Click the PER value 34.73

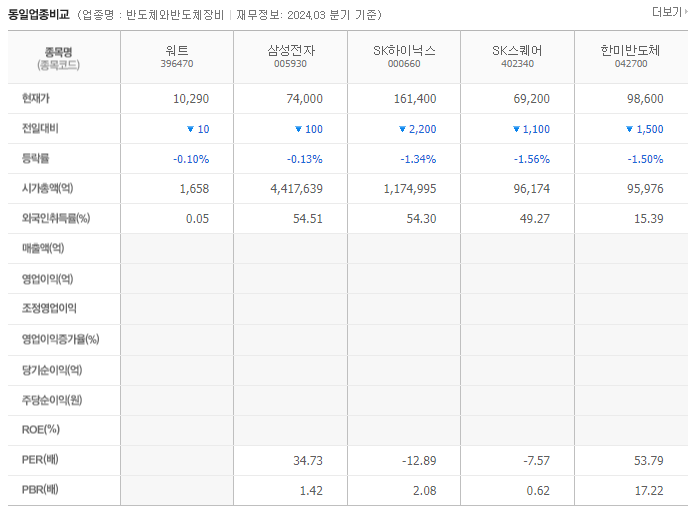point(308,461)
